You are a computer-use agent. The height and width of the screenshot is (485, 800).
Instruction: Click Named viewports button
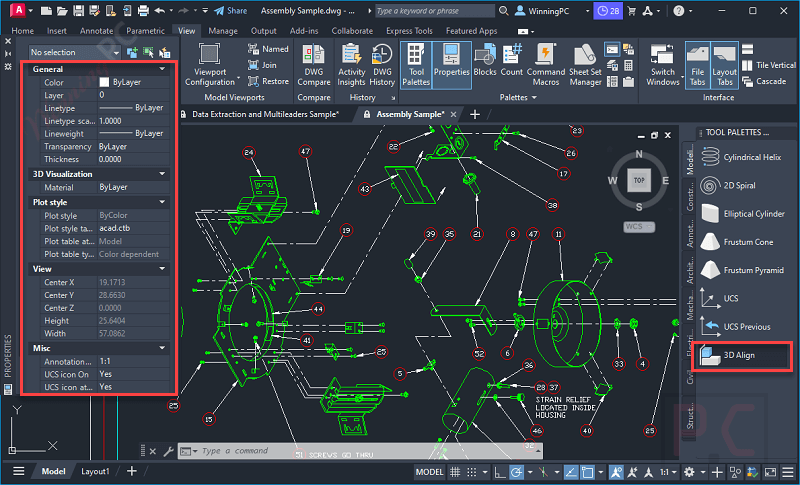click(268, 49)
